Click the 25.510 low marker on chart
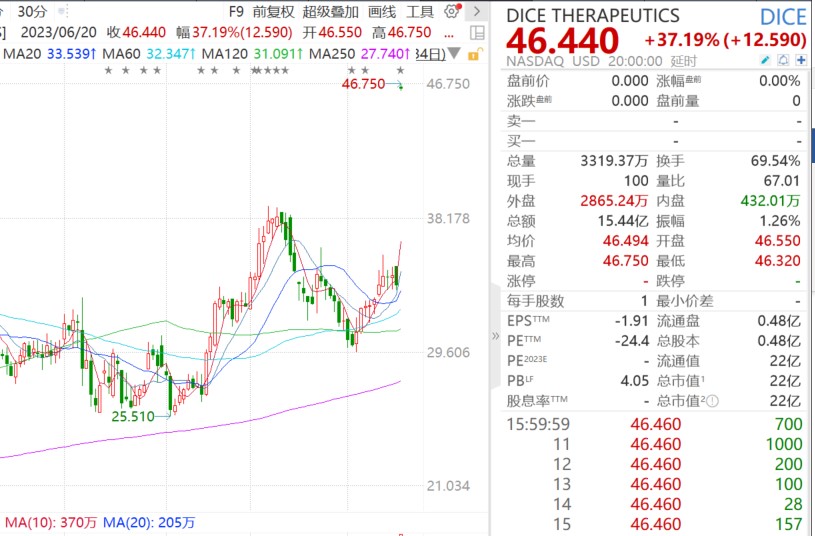The height and width of the screenshot is (536, 815). [133, 416]
